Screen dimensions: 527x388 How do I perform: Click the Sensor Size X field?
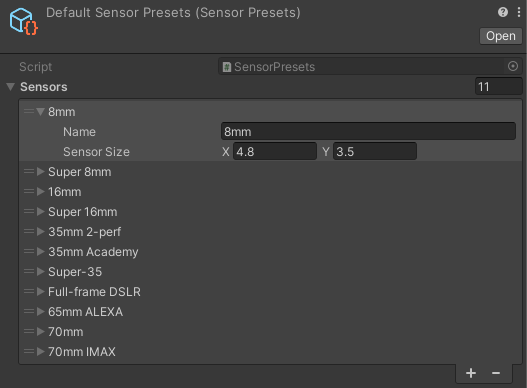(275, 151)
